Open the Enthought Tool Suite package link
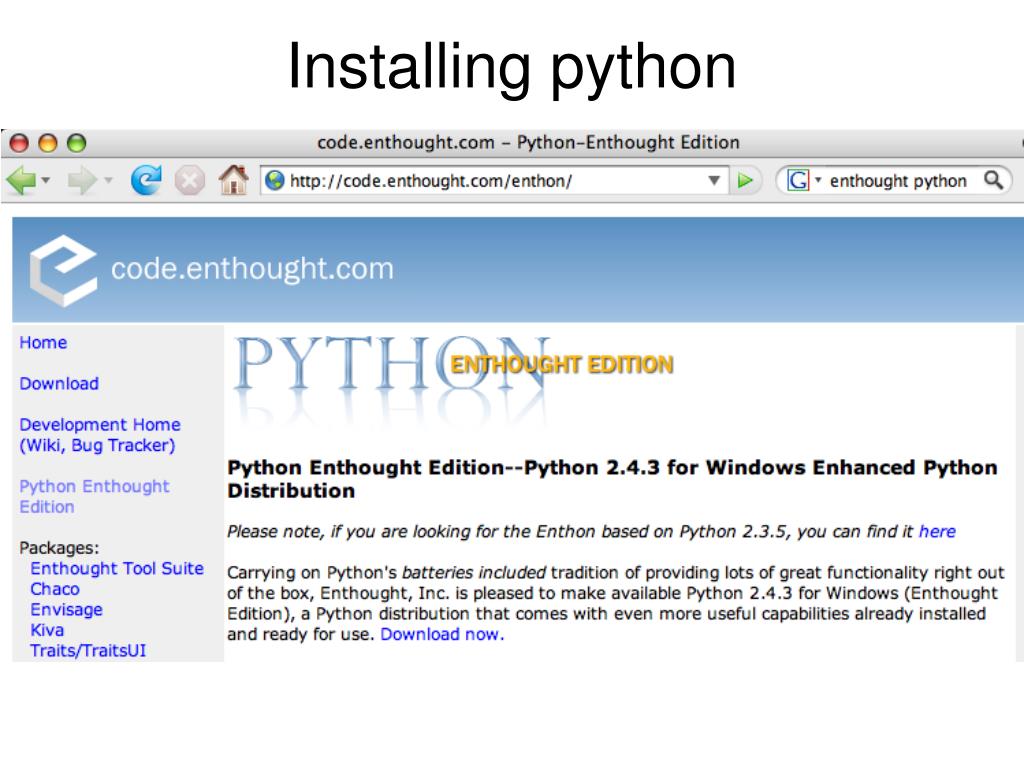The height and width of the screenshot is (768, 1024). click(117, 568)
